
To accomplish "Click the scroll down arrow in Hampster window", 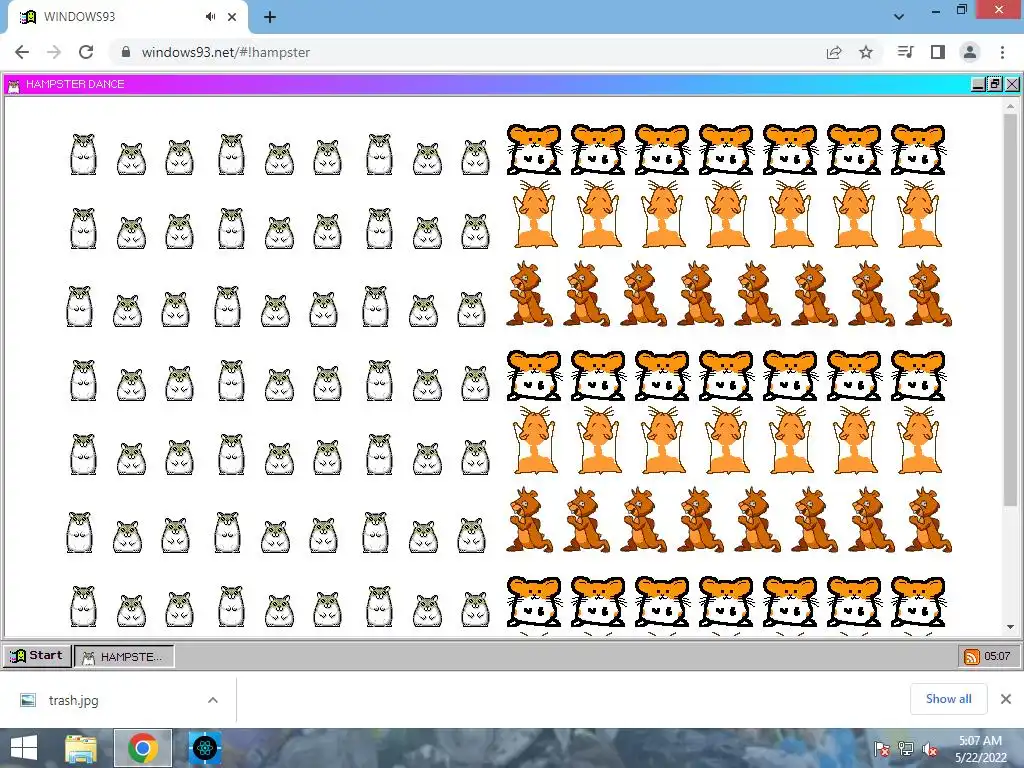I will pos(1010,627).
